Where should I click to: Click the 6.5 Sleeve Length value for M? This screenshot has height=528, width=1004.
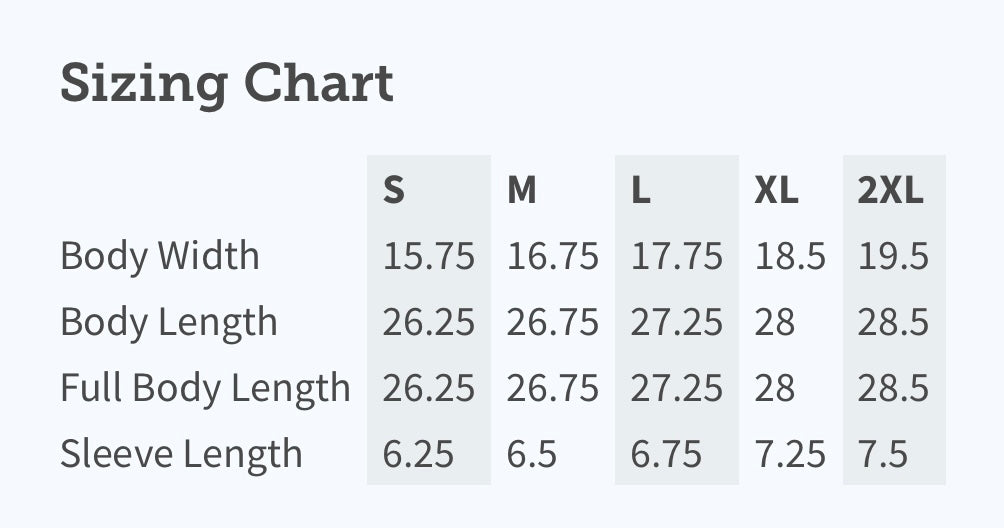531,454
